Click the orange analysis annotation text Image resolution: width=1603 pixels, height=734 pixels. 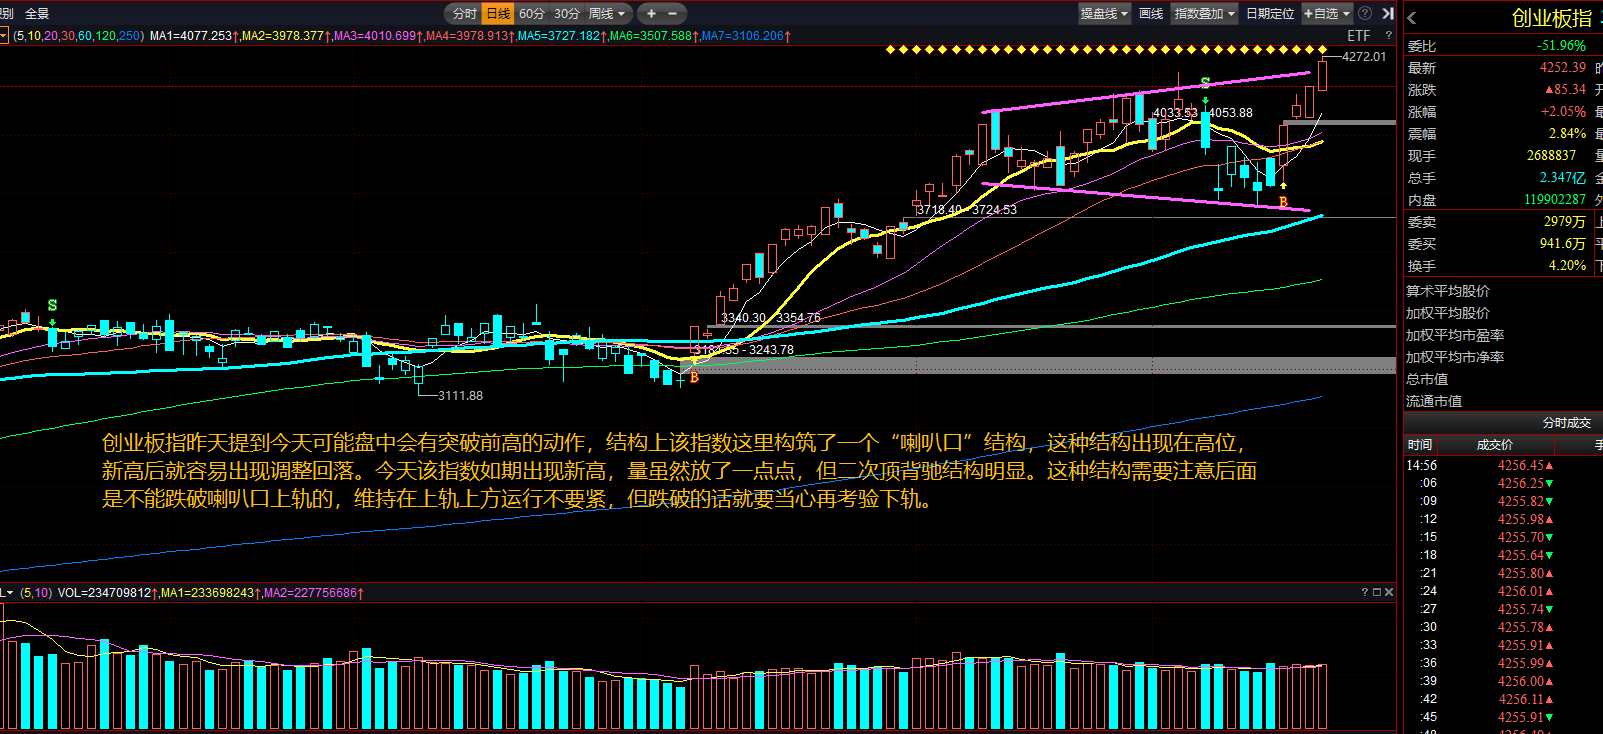pyautogui.click(x=679, y=471)
